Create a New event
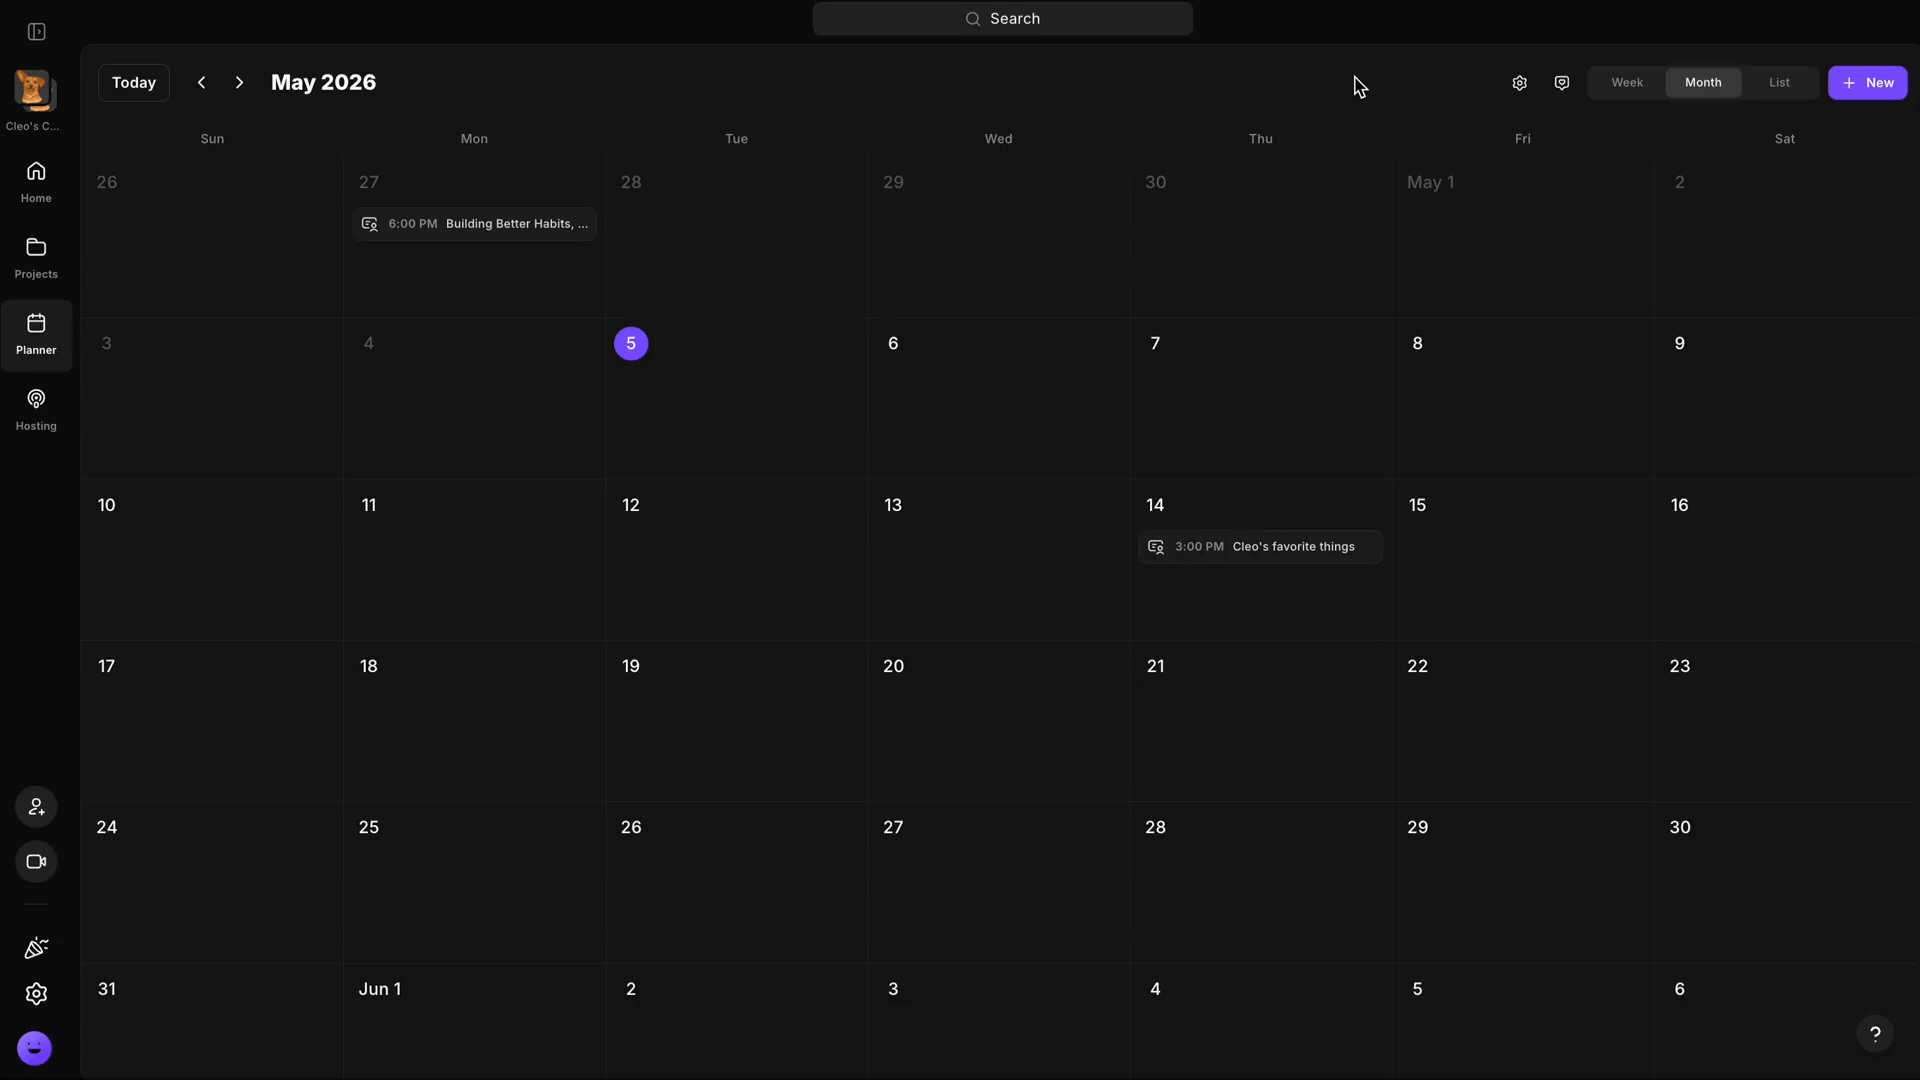Image resolution: width=1920 pixels, height=1080 pixels. pyautogui.click(x=1867, y=83)
